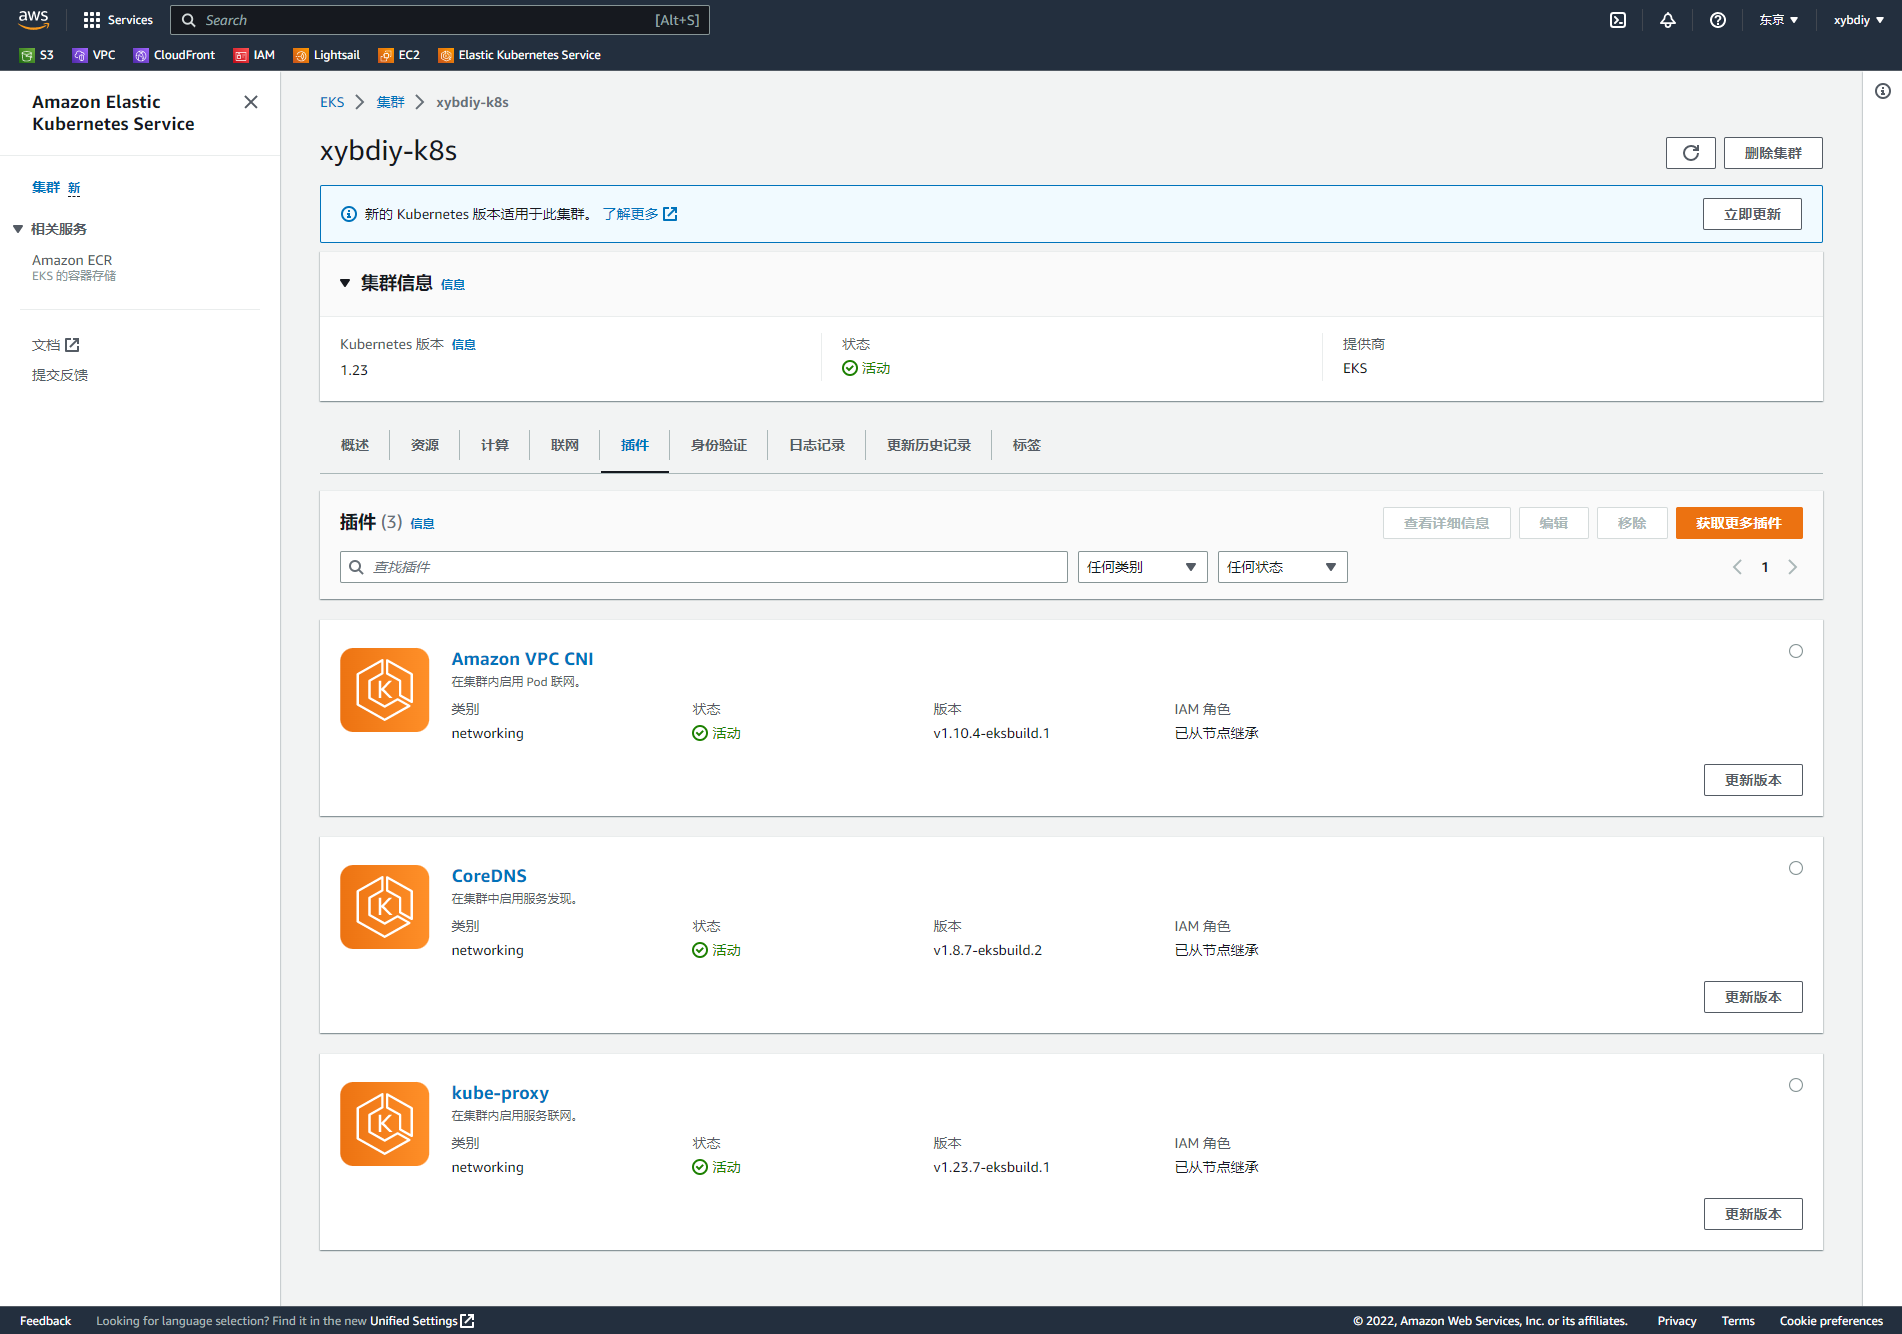Open VPC favorite shortcut
1902x1334 pixels.
pyautogui.click(x=94, y=55)
